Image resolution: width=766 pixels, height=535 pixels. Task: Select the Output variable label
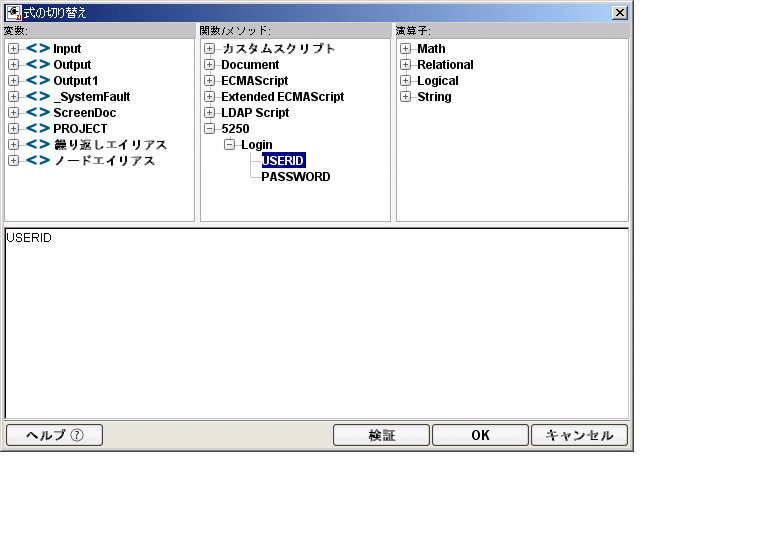coord(72,64)
